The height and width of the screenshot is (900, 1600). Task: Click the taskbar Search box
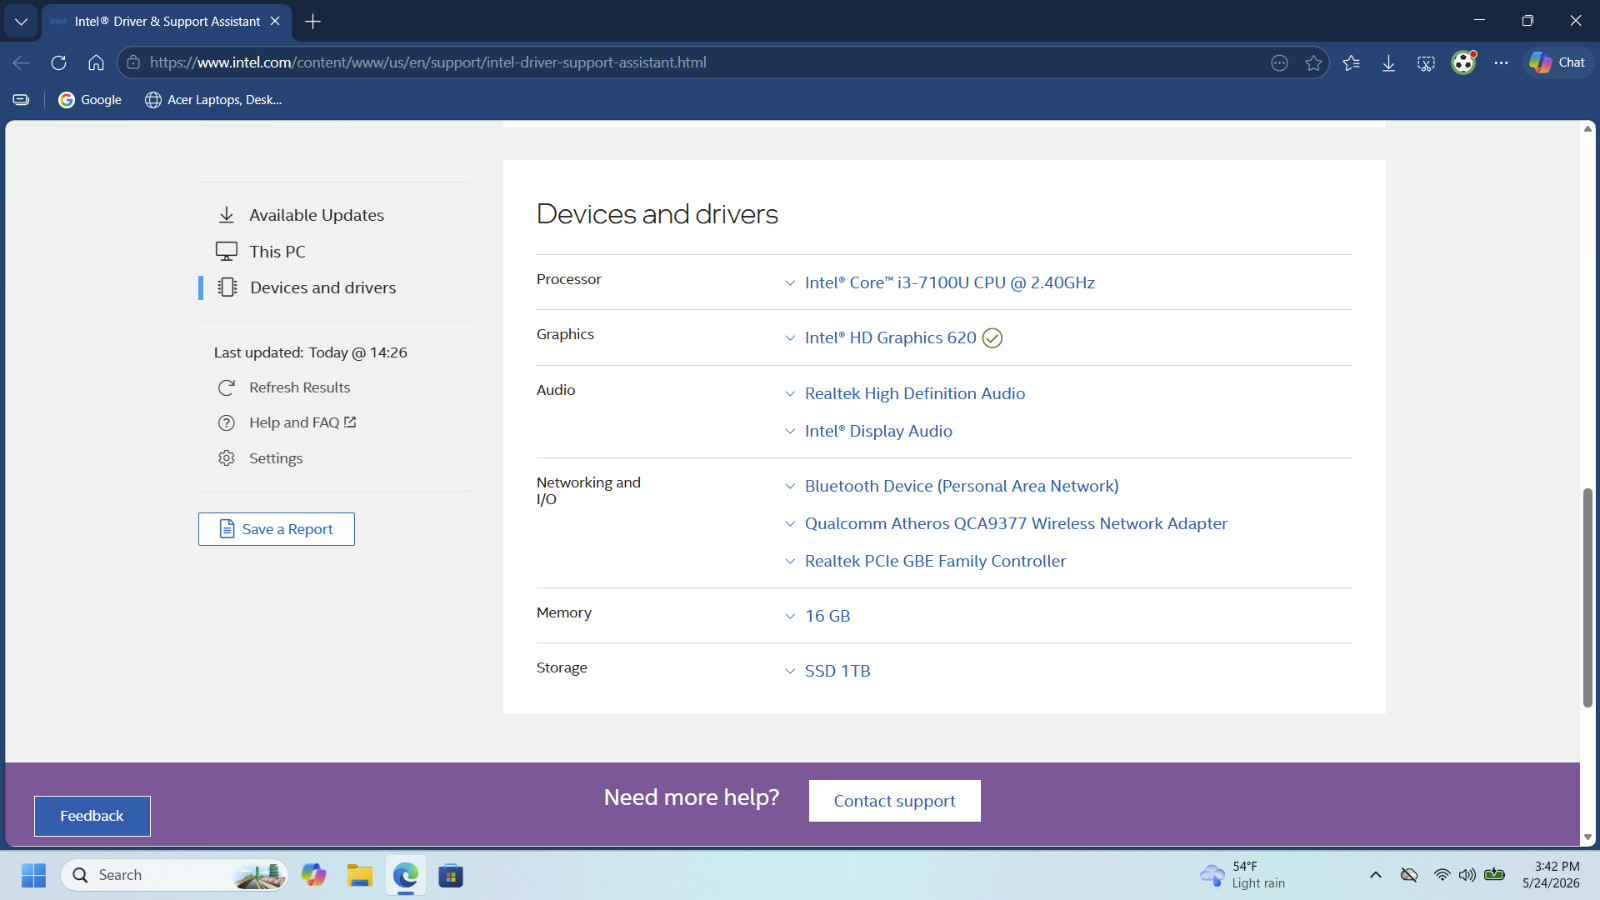coord(175,876)
